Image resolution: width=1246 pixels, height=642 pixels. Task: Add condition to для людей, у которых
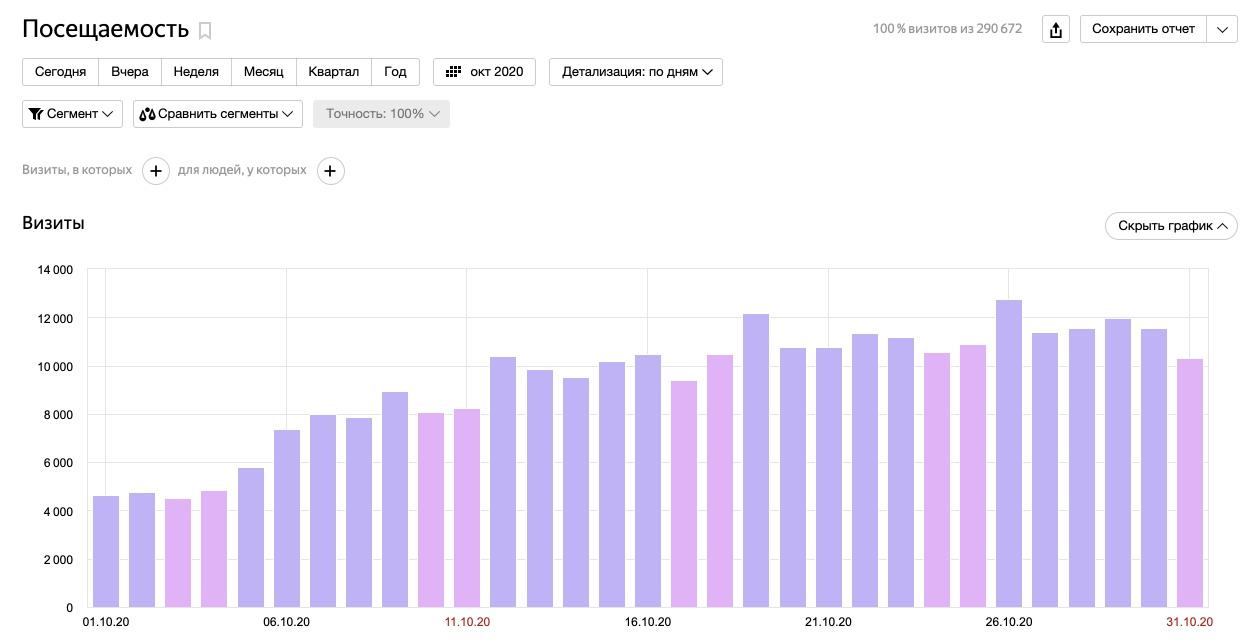point(331,171)
